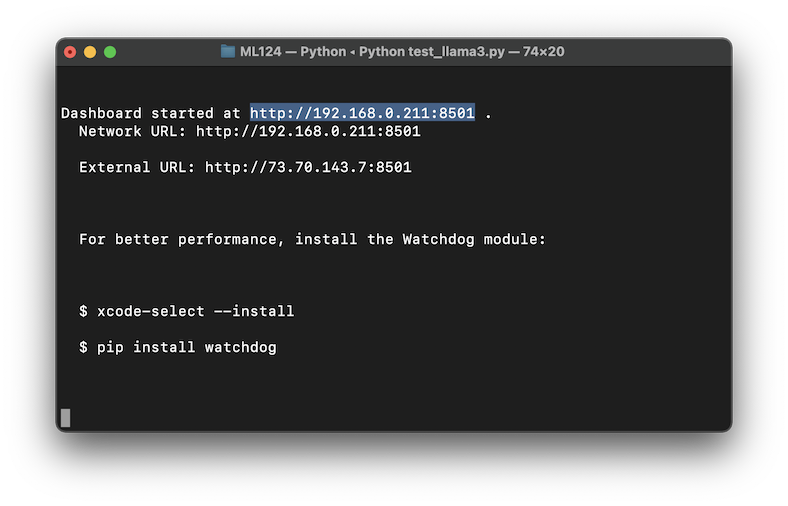The width and height of the screenshot is (788, 506).
Task: Click the gray terminal cursor block
Action: pyautogui.click(x=65, y=418)
